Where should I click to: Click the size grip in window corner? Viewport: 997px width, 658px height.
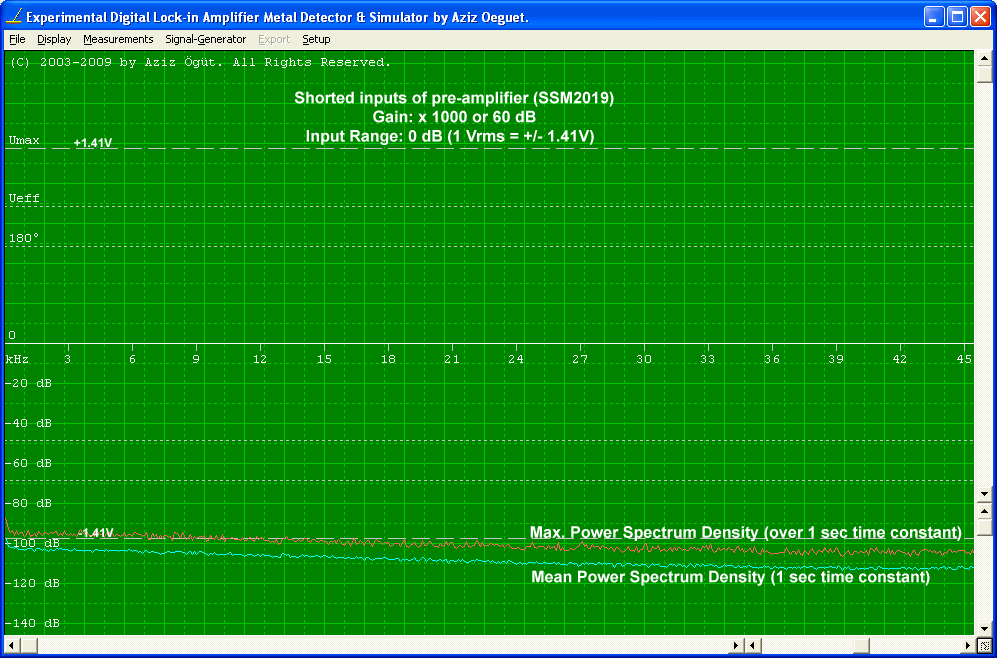[984, 646]
